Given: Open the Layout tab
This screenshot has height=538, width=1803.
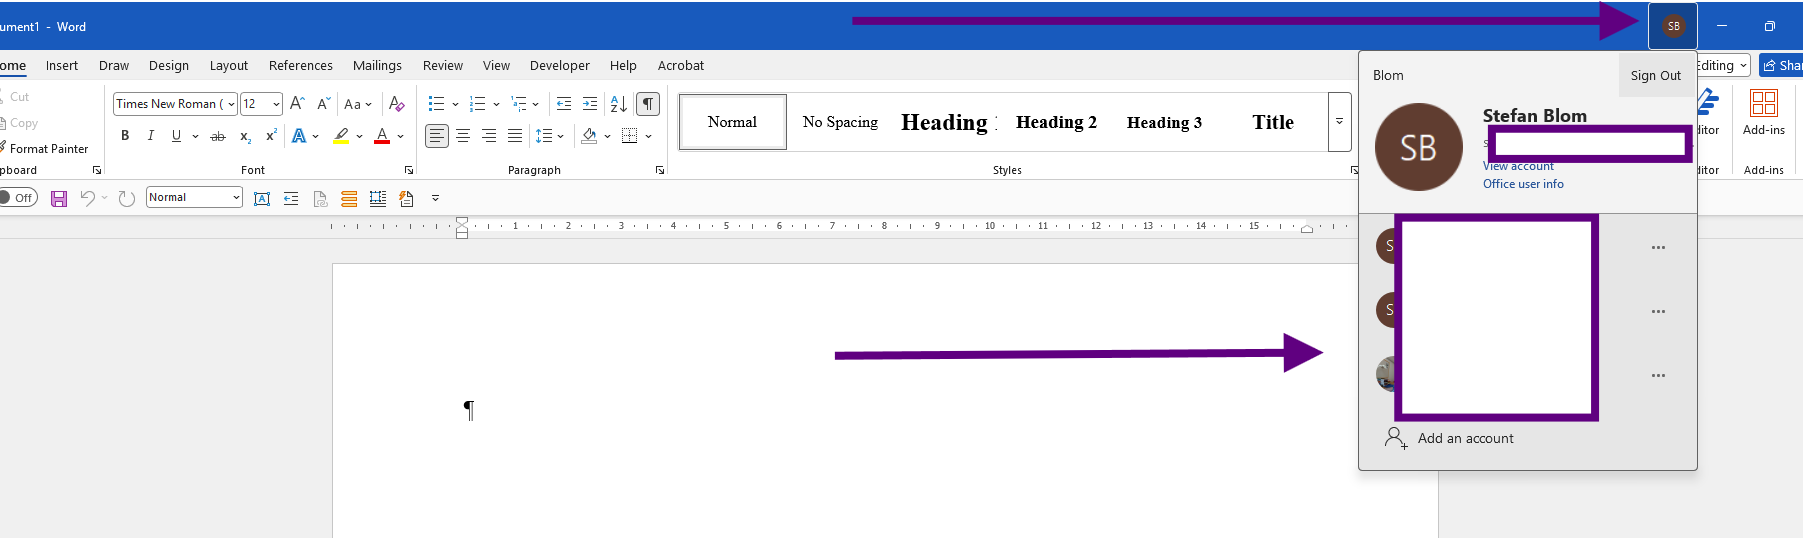Looking at the screenshot, I should (x=229, y=66).
